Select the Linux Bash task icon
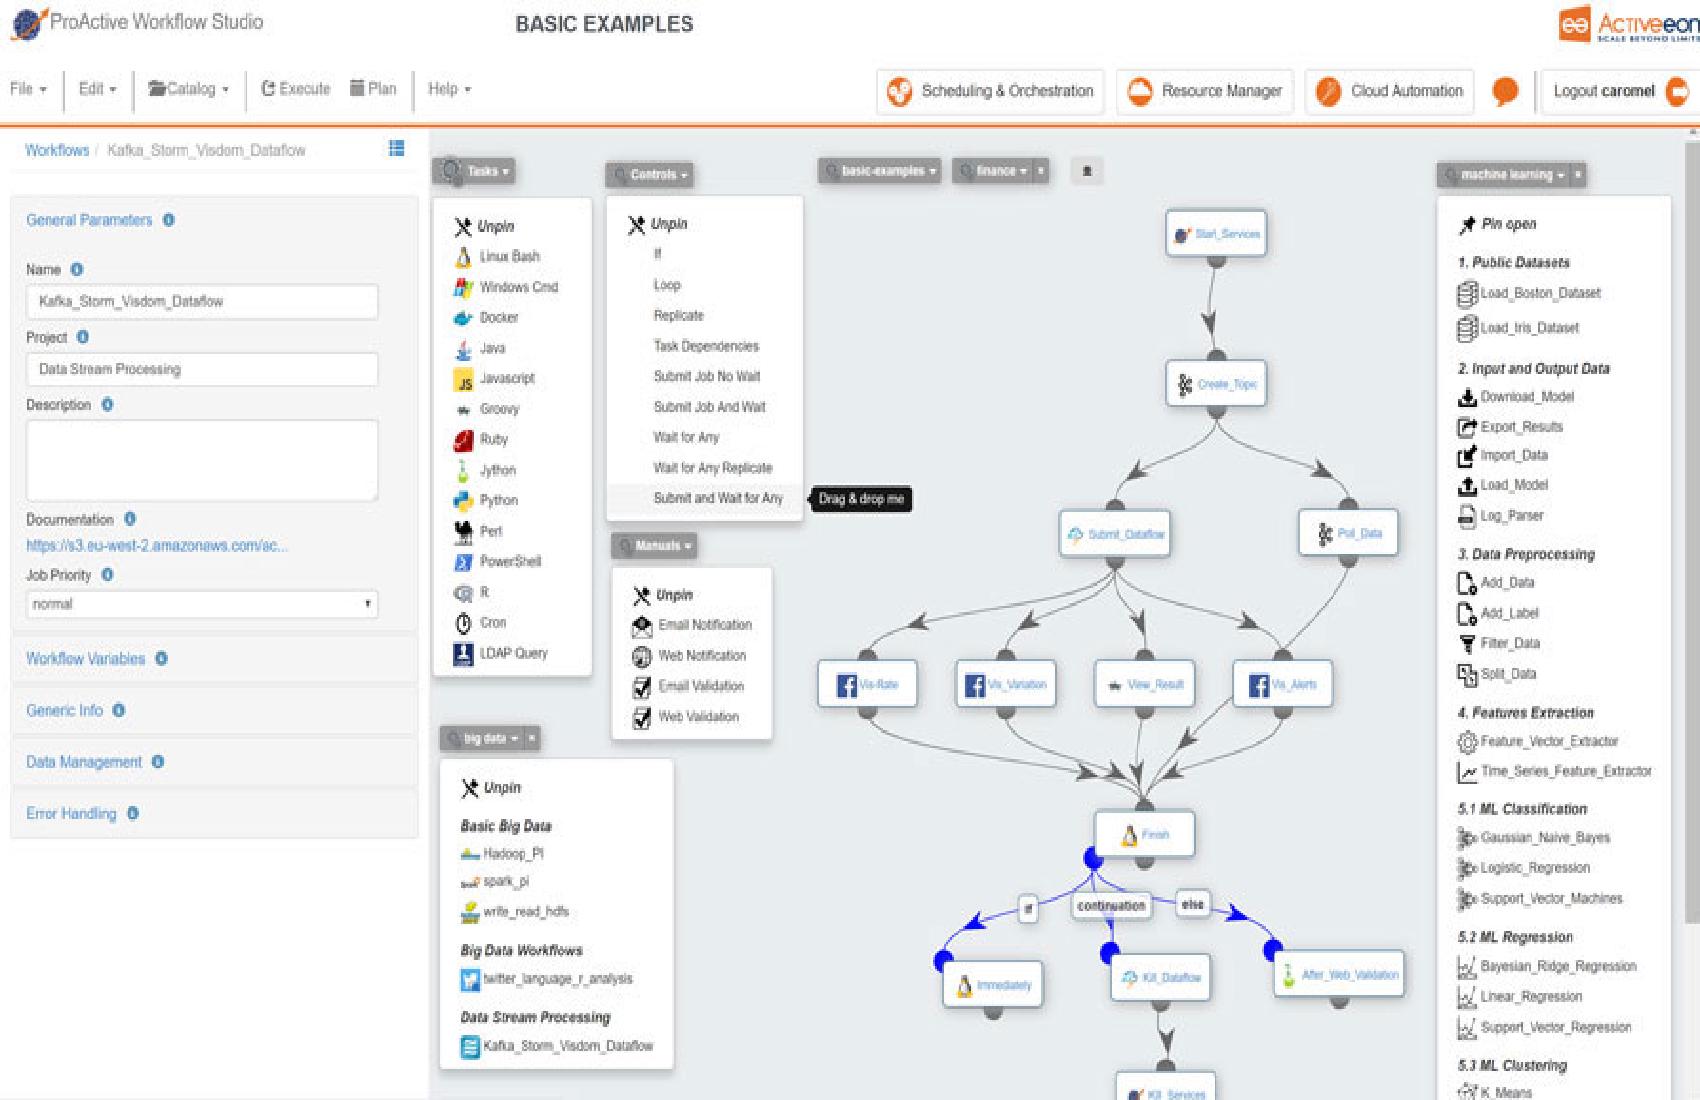The height and width of the screenshot is (1100, 1700). pyautogui.click(x=462, y=257)
